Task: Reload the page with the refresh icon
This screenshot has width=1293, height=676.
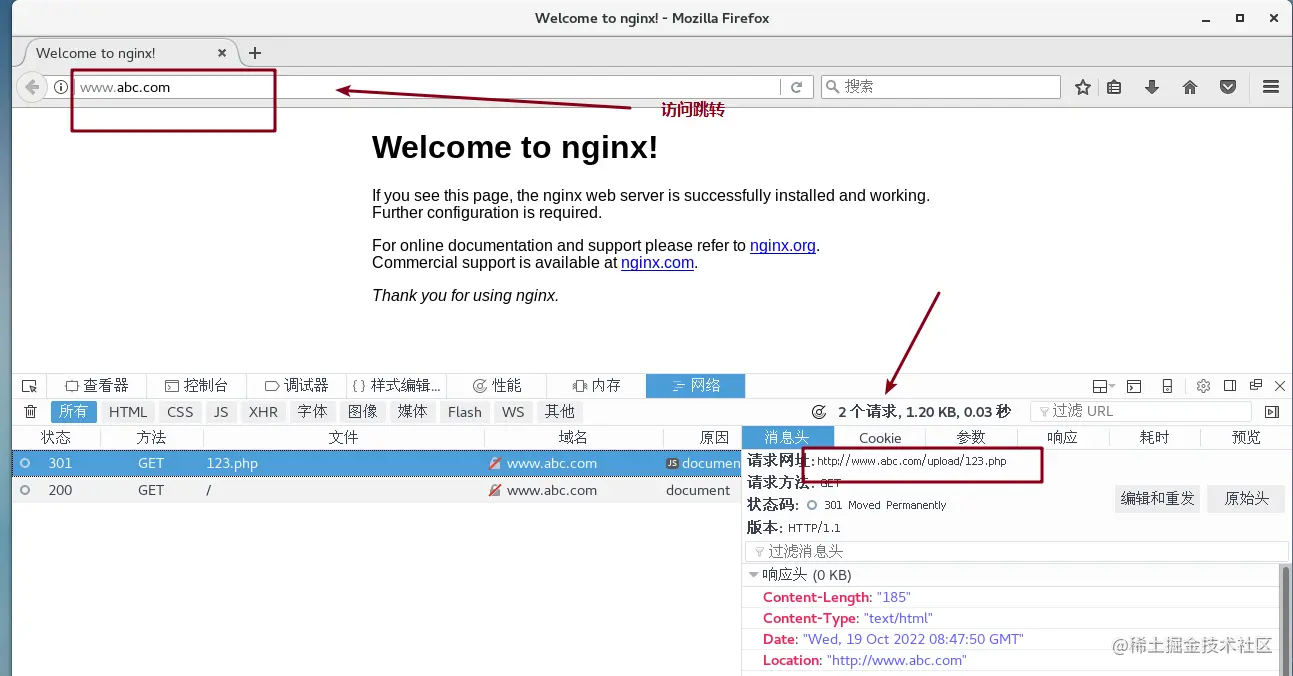Action: (797, 87)
